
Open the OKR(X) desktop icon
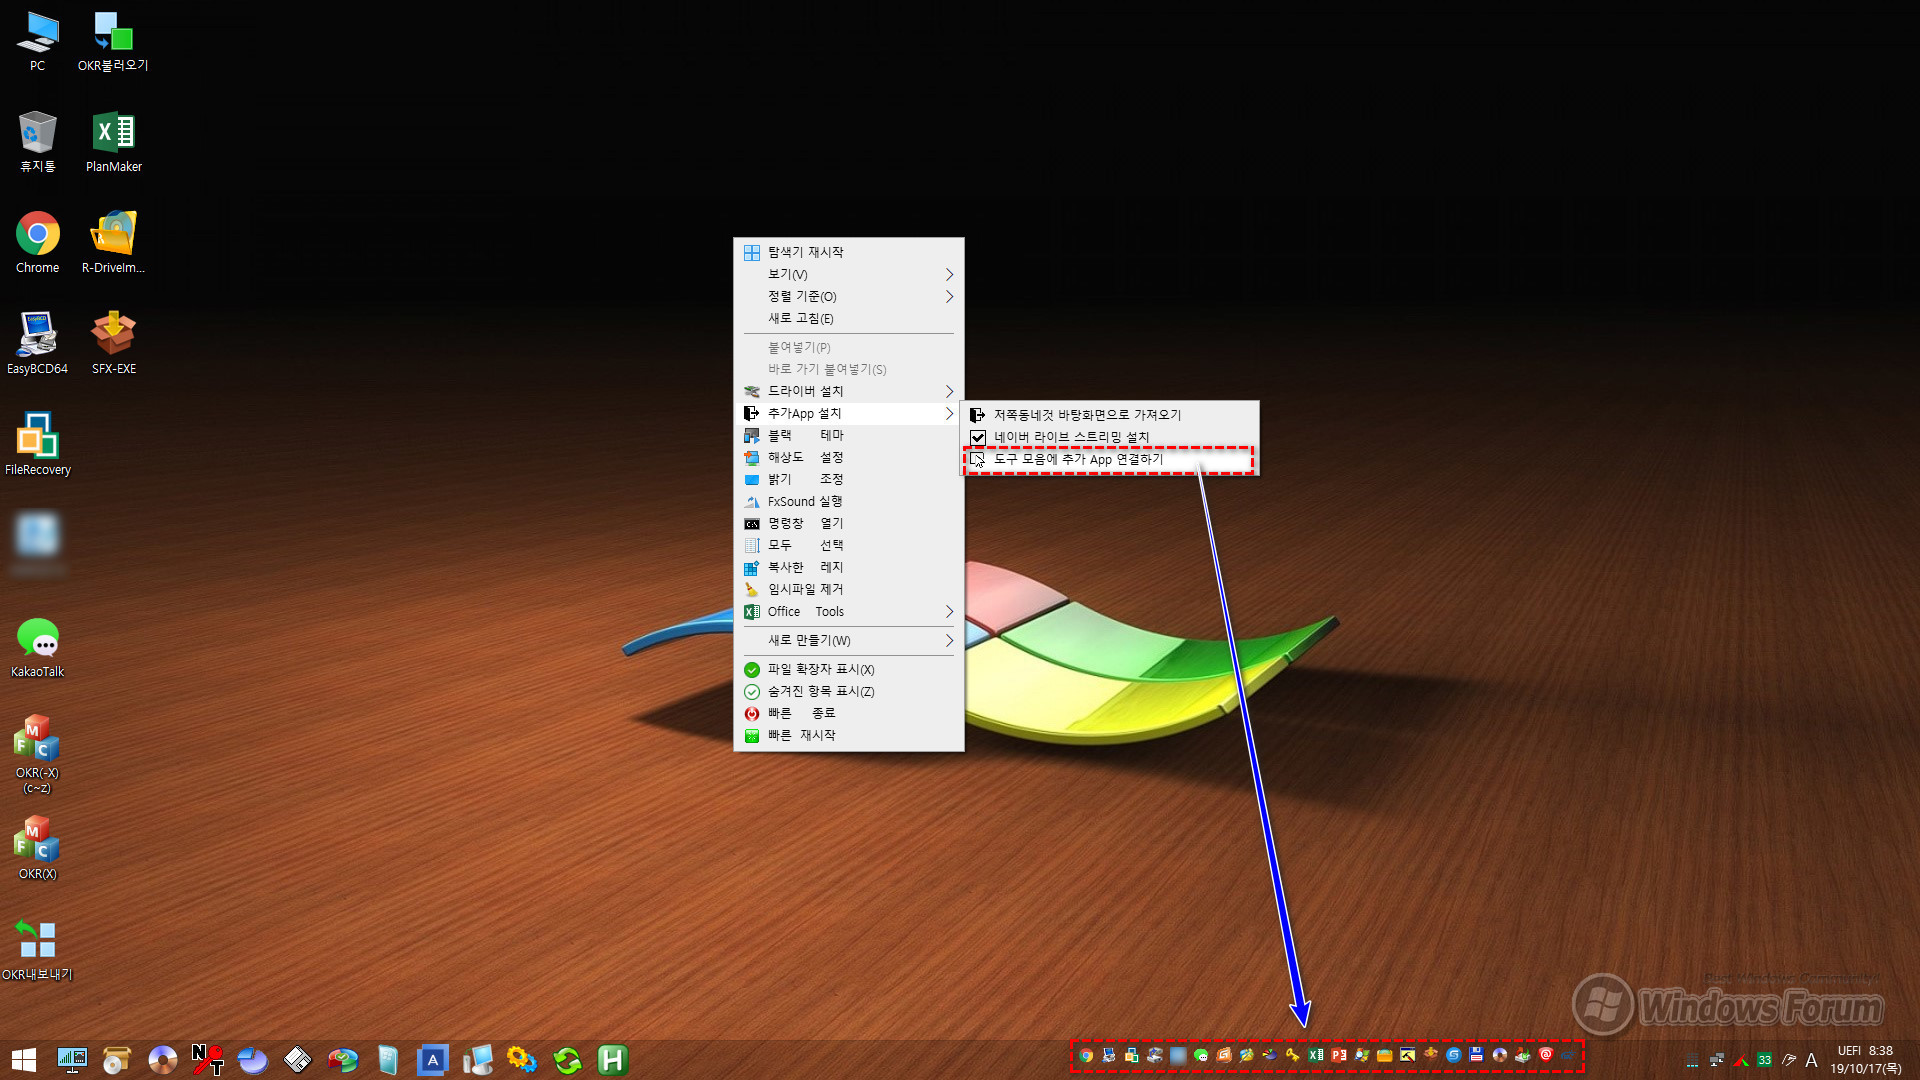click(37, 849)
